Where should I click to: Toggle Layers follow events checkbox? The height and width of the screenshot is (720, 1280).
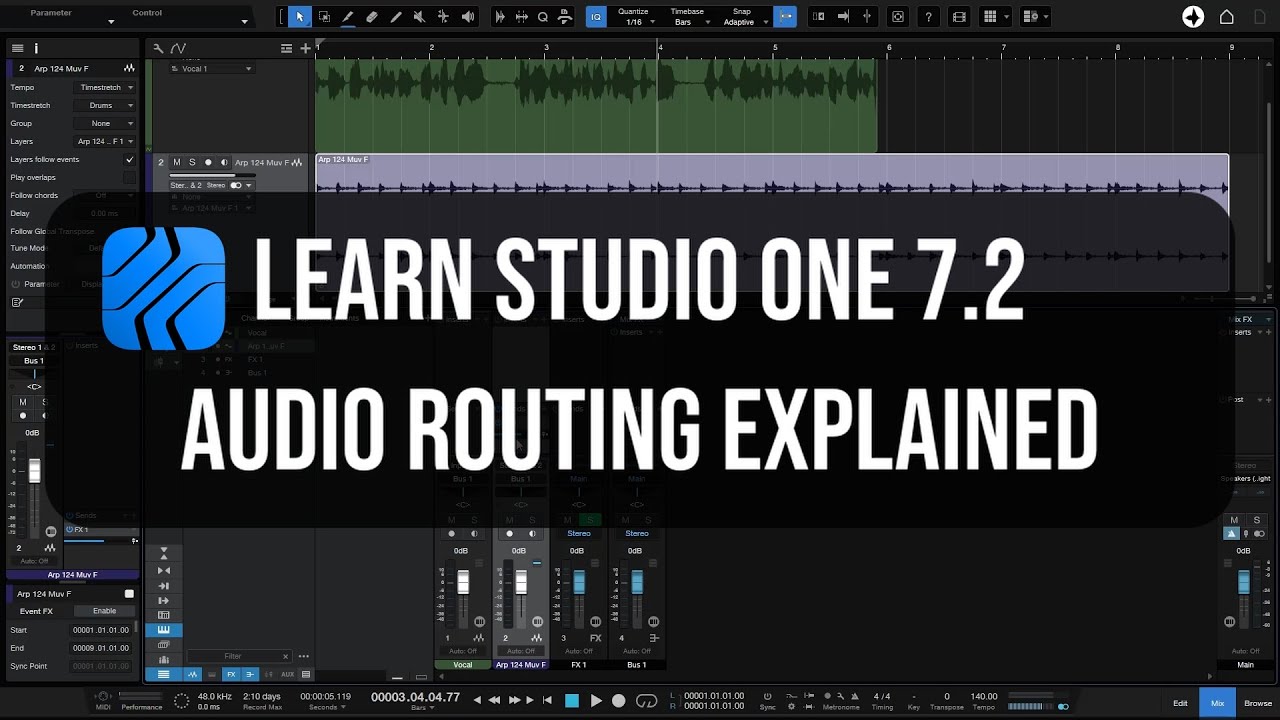(x=129, y=159)
